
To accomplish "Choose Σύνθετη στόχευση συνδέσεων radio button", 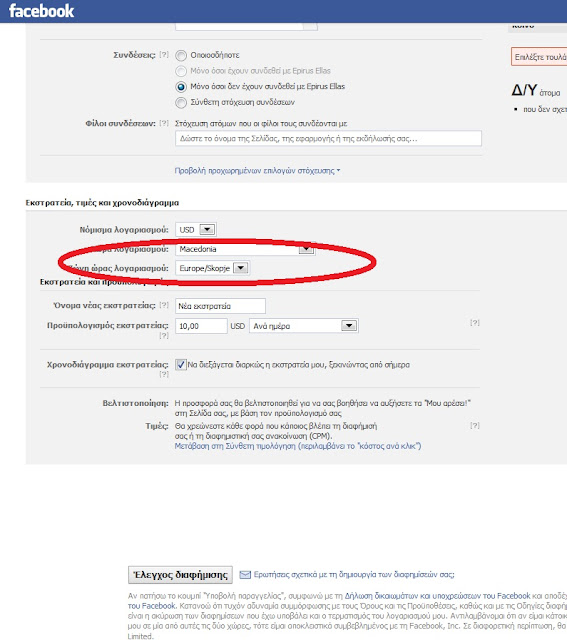I will pyautogui.click(x=181, y=102).
